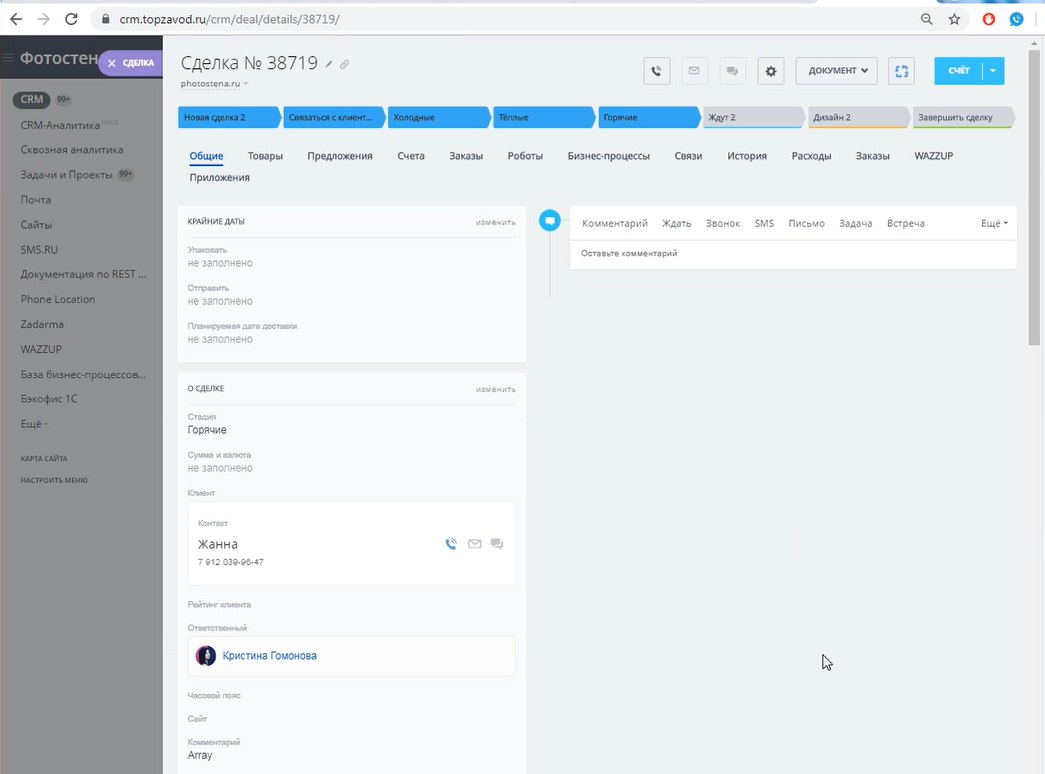Click the address bar URL
The image size is (1045, 774).
coord(229,19)
